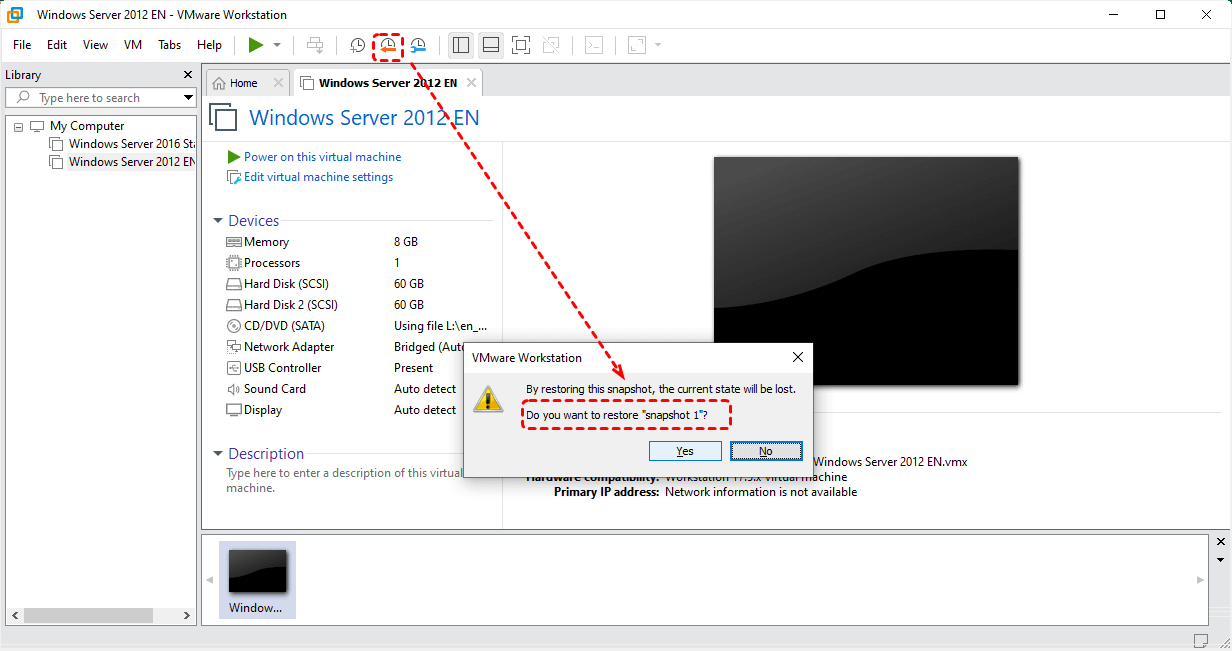Viewport: 1232px width, 651px height.
Task: Click the Take Snapshot clock icon
Action: 358,45
